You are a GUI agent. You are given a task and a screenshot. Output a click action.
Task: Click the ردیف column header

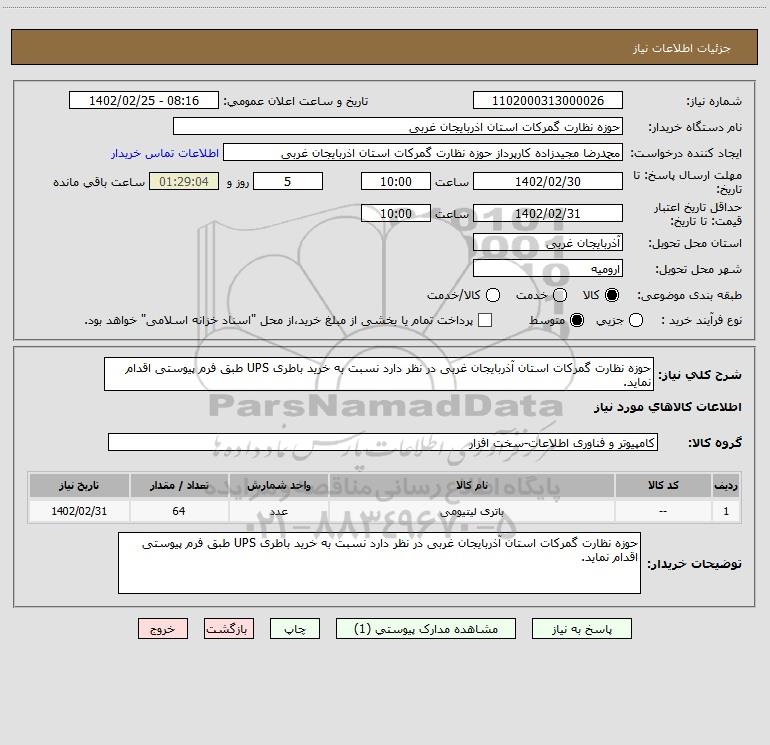726,485
